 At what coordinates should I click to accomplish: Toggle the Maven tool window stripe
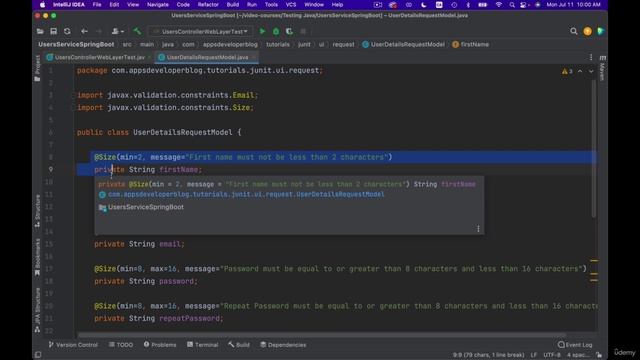pos(602,68)
